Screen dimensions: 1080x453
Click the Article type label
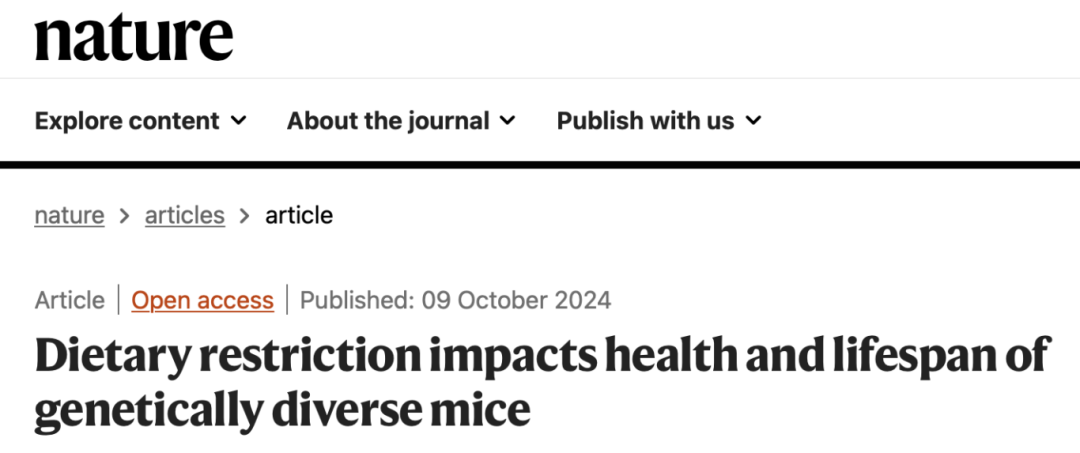(70, 301)
